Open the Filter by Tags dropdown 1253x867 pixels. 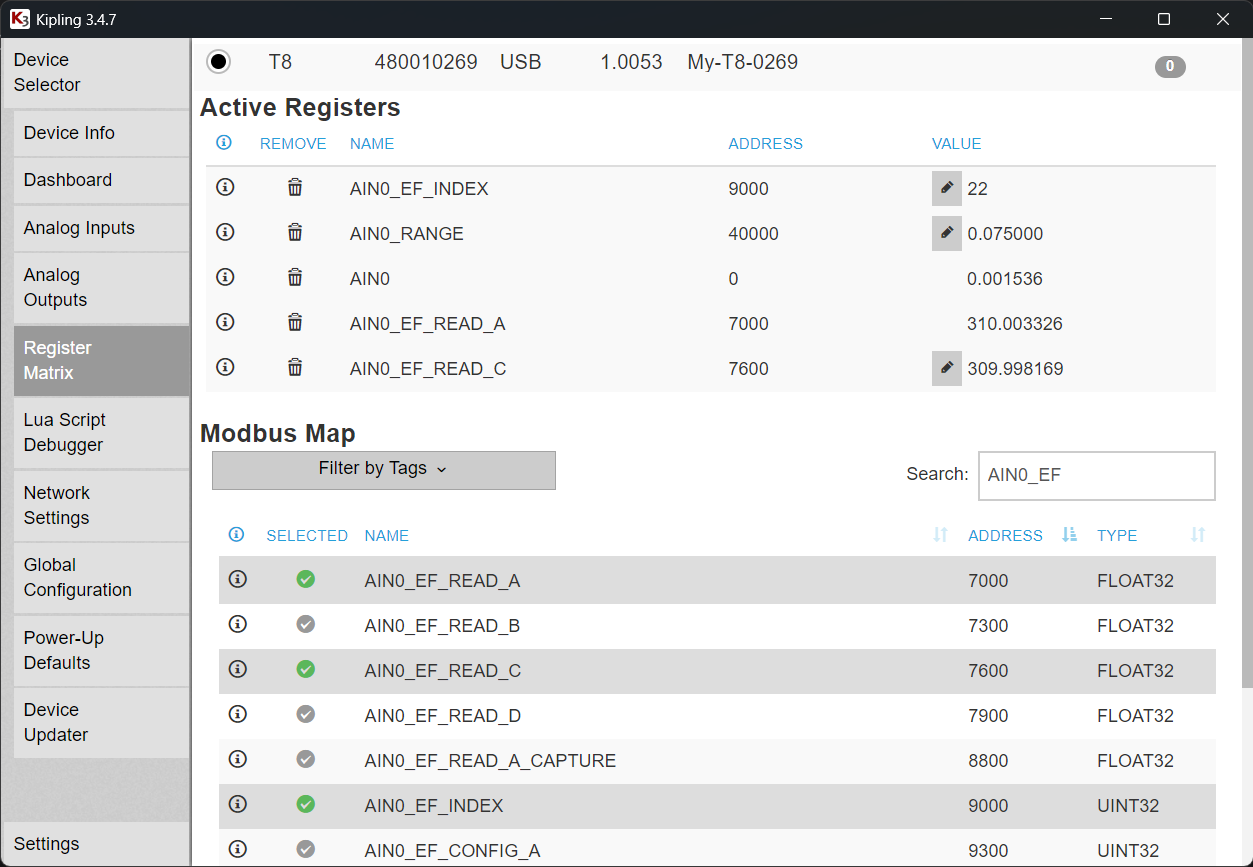384,470
